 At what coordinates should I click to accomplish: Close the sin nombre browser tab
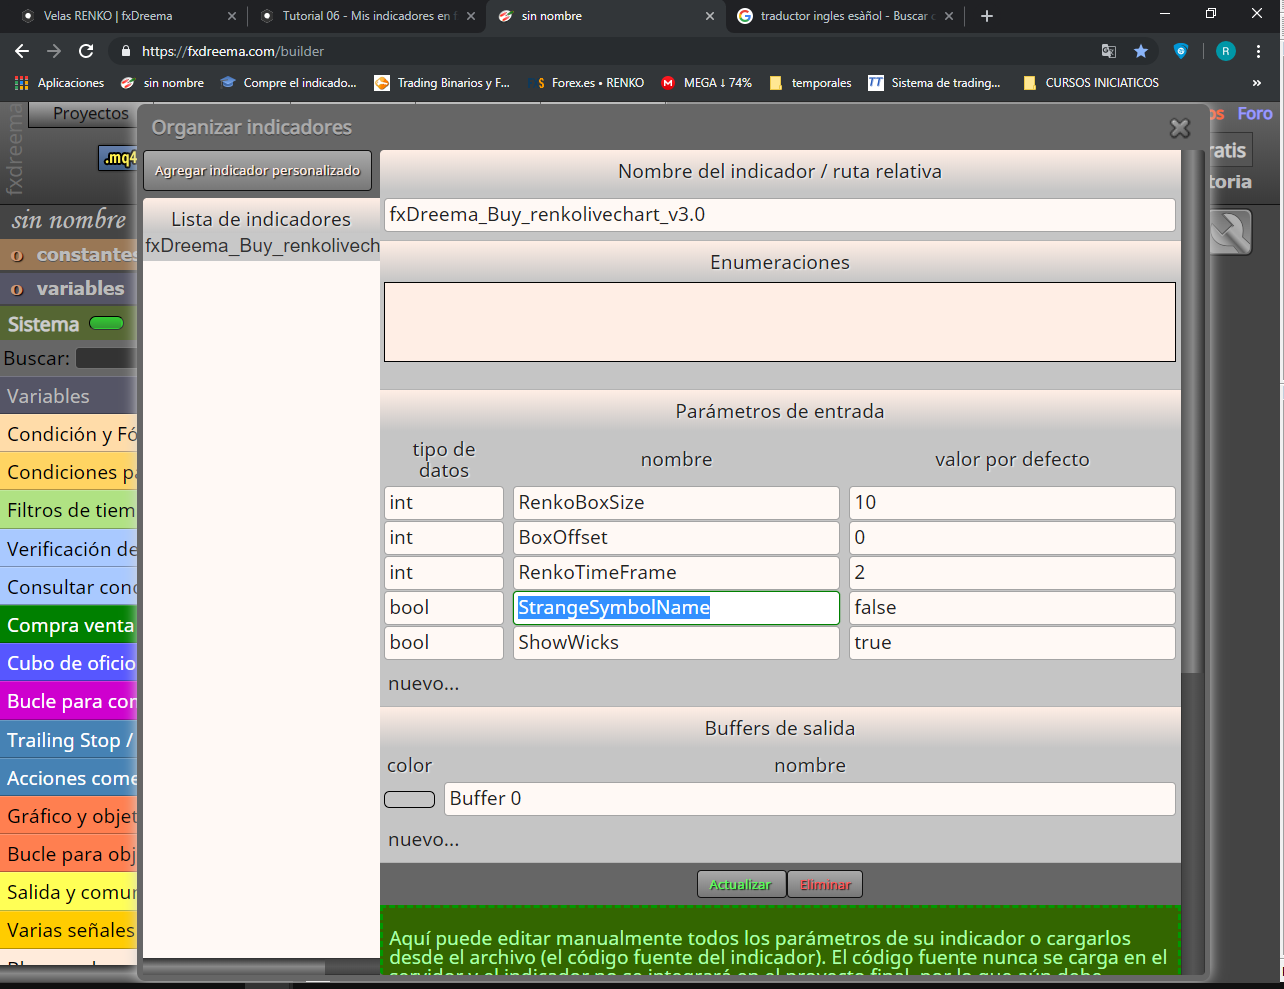coord(710,16)
